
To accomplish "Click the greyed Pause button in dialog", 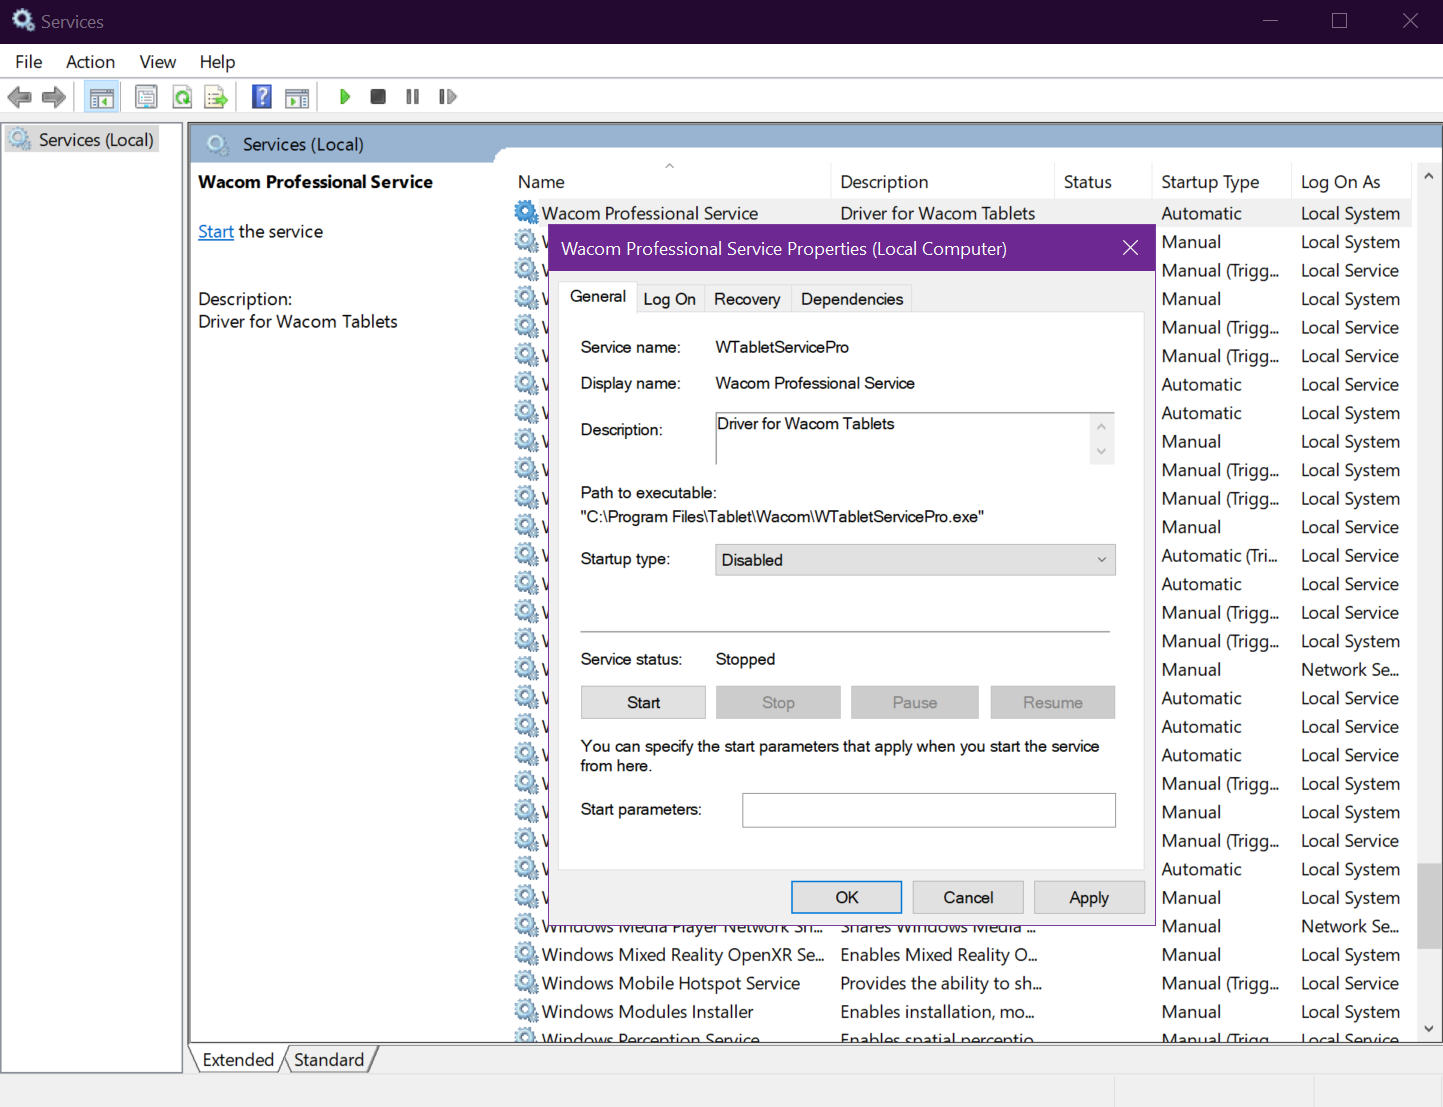I will click(914, 703).
